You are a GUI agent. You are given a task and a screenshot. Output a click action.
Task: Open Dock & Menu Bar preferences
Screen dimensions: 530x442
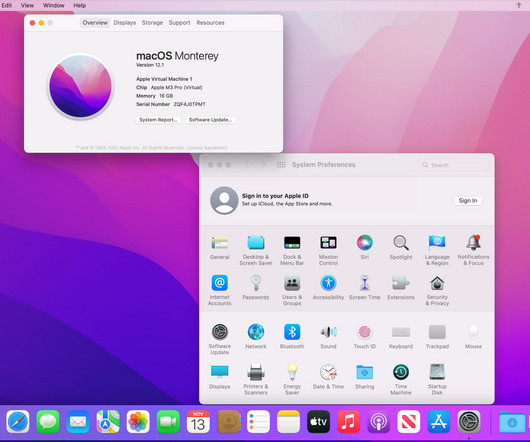pyautogui.click(x=292, y=250)
